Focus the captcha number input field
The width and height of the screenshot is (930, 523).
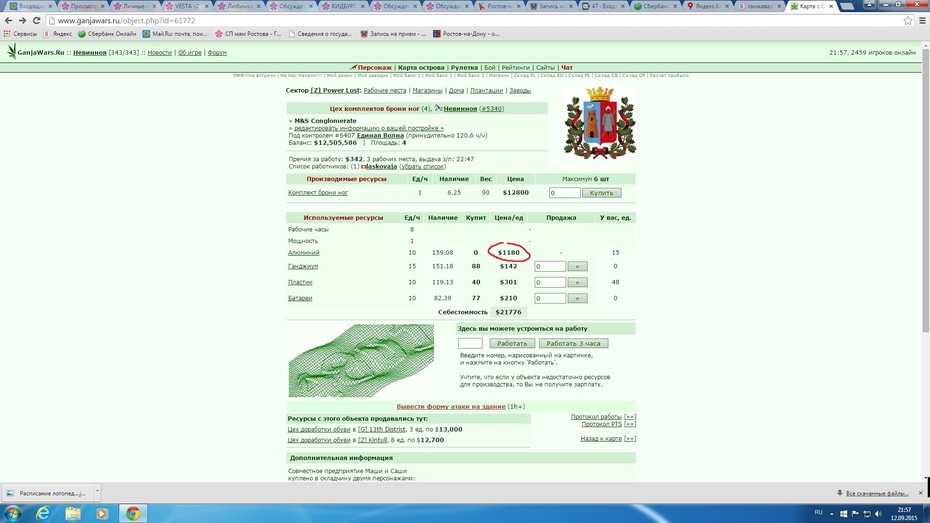click(470, 343)
